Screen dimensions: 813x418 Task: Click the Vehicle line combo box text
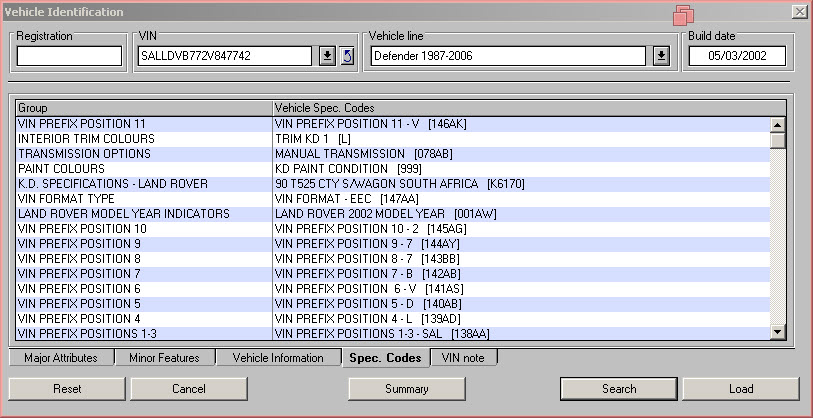coord(508,56)
